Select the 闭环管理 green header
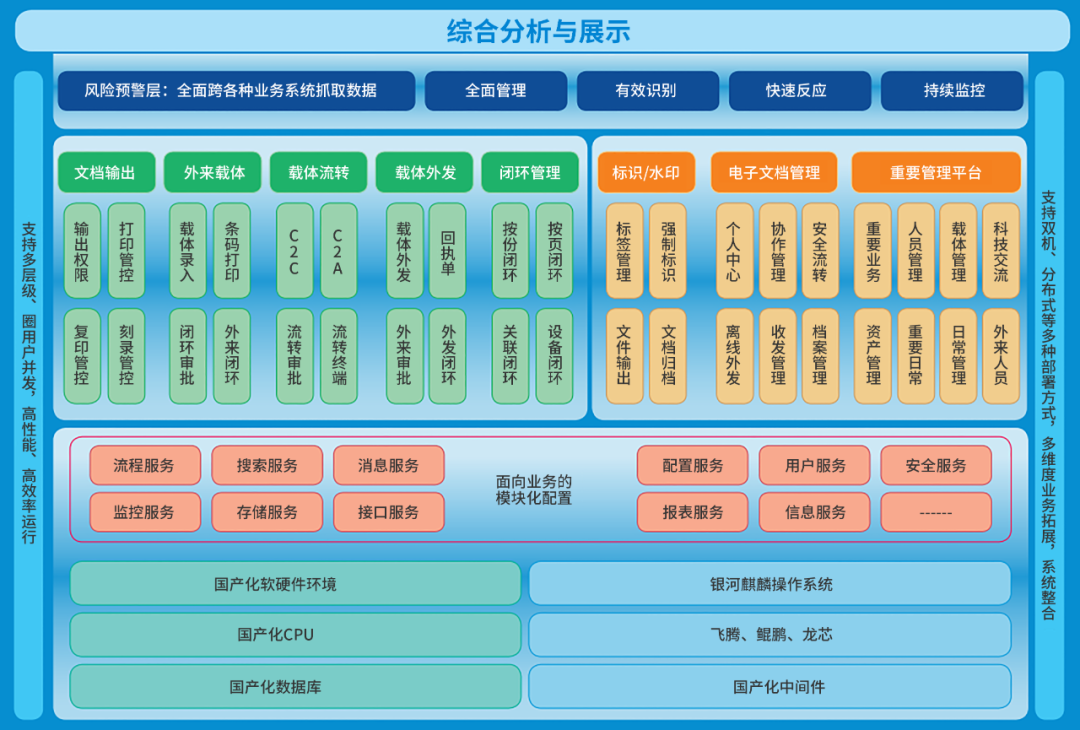Screen dimensions: 1080x730 [530, 172]
